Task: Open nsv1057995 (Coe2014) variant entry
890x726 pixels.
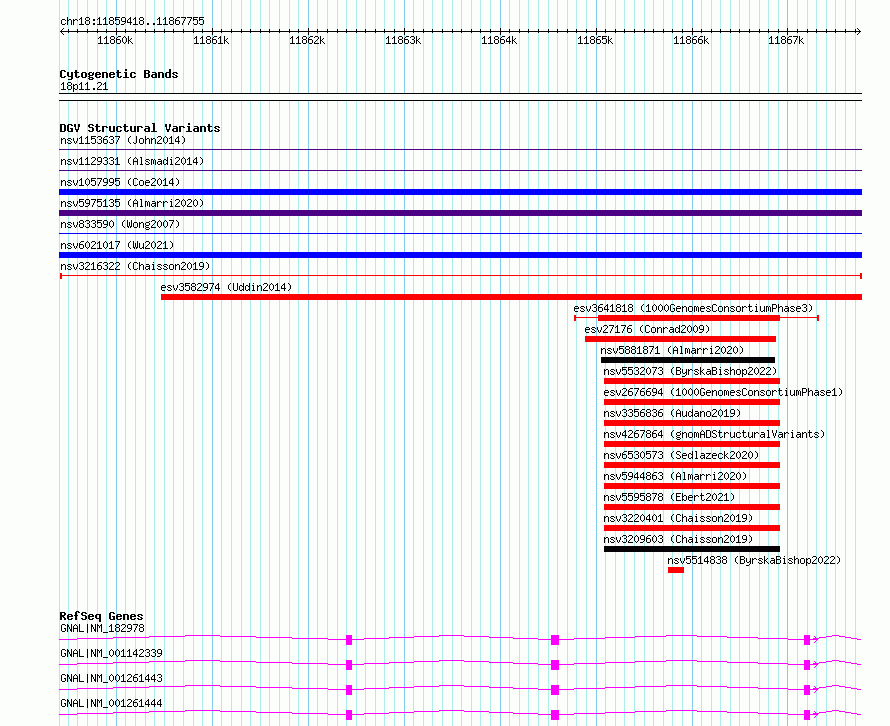Action: (120, 182)
